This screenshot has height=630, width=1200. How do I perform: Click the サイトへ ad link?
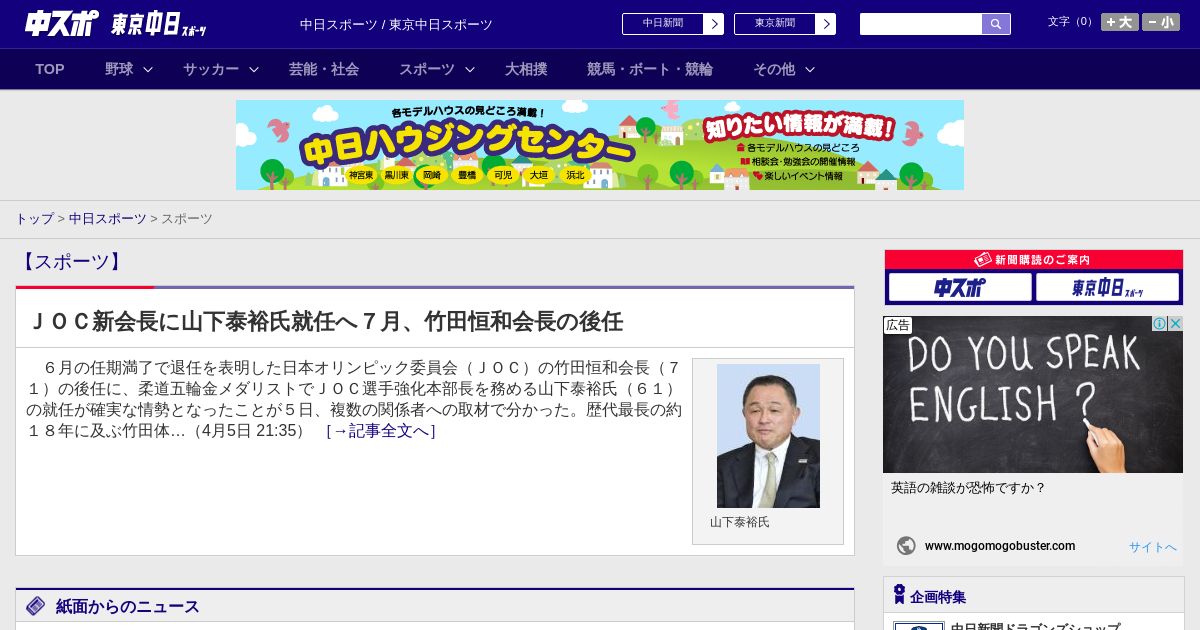(x=1153, y=547)
